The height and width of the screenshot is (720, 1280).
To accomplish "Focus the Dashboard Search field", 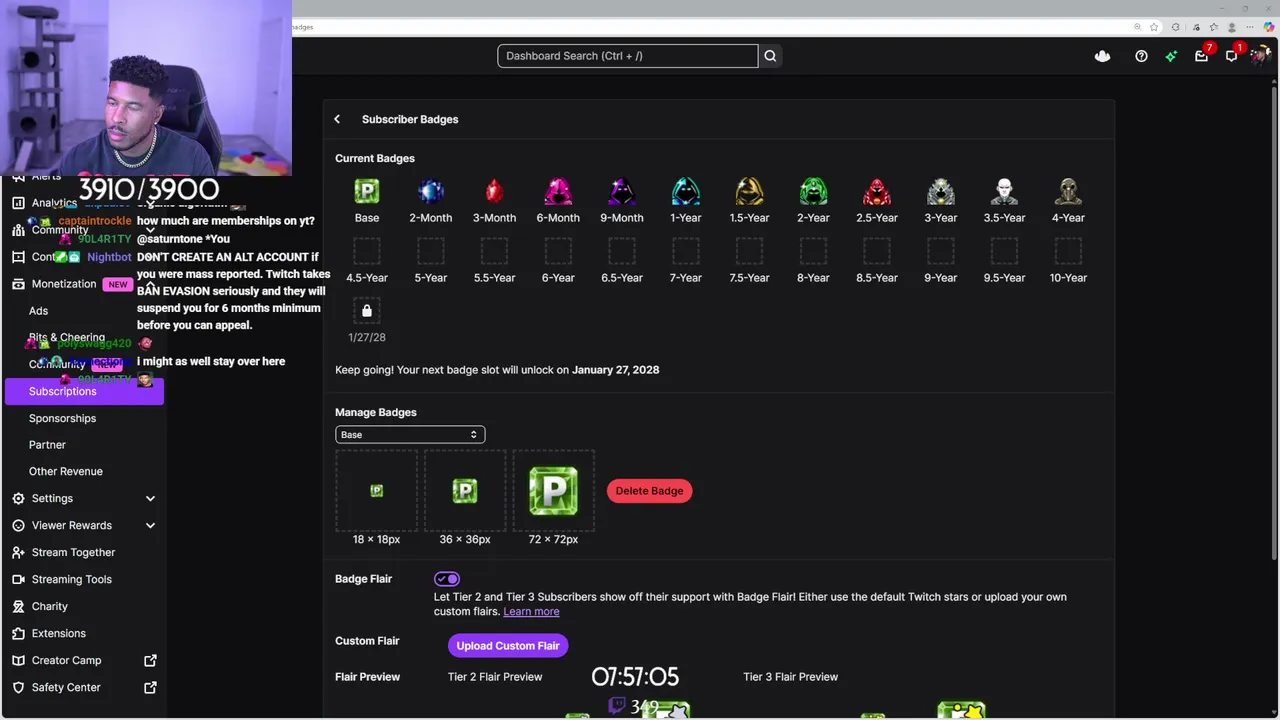I will 628,56.
